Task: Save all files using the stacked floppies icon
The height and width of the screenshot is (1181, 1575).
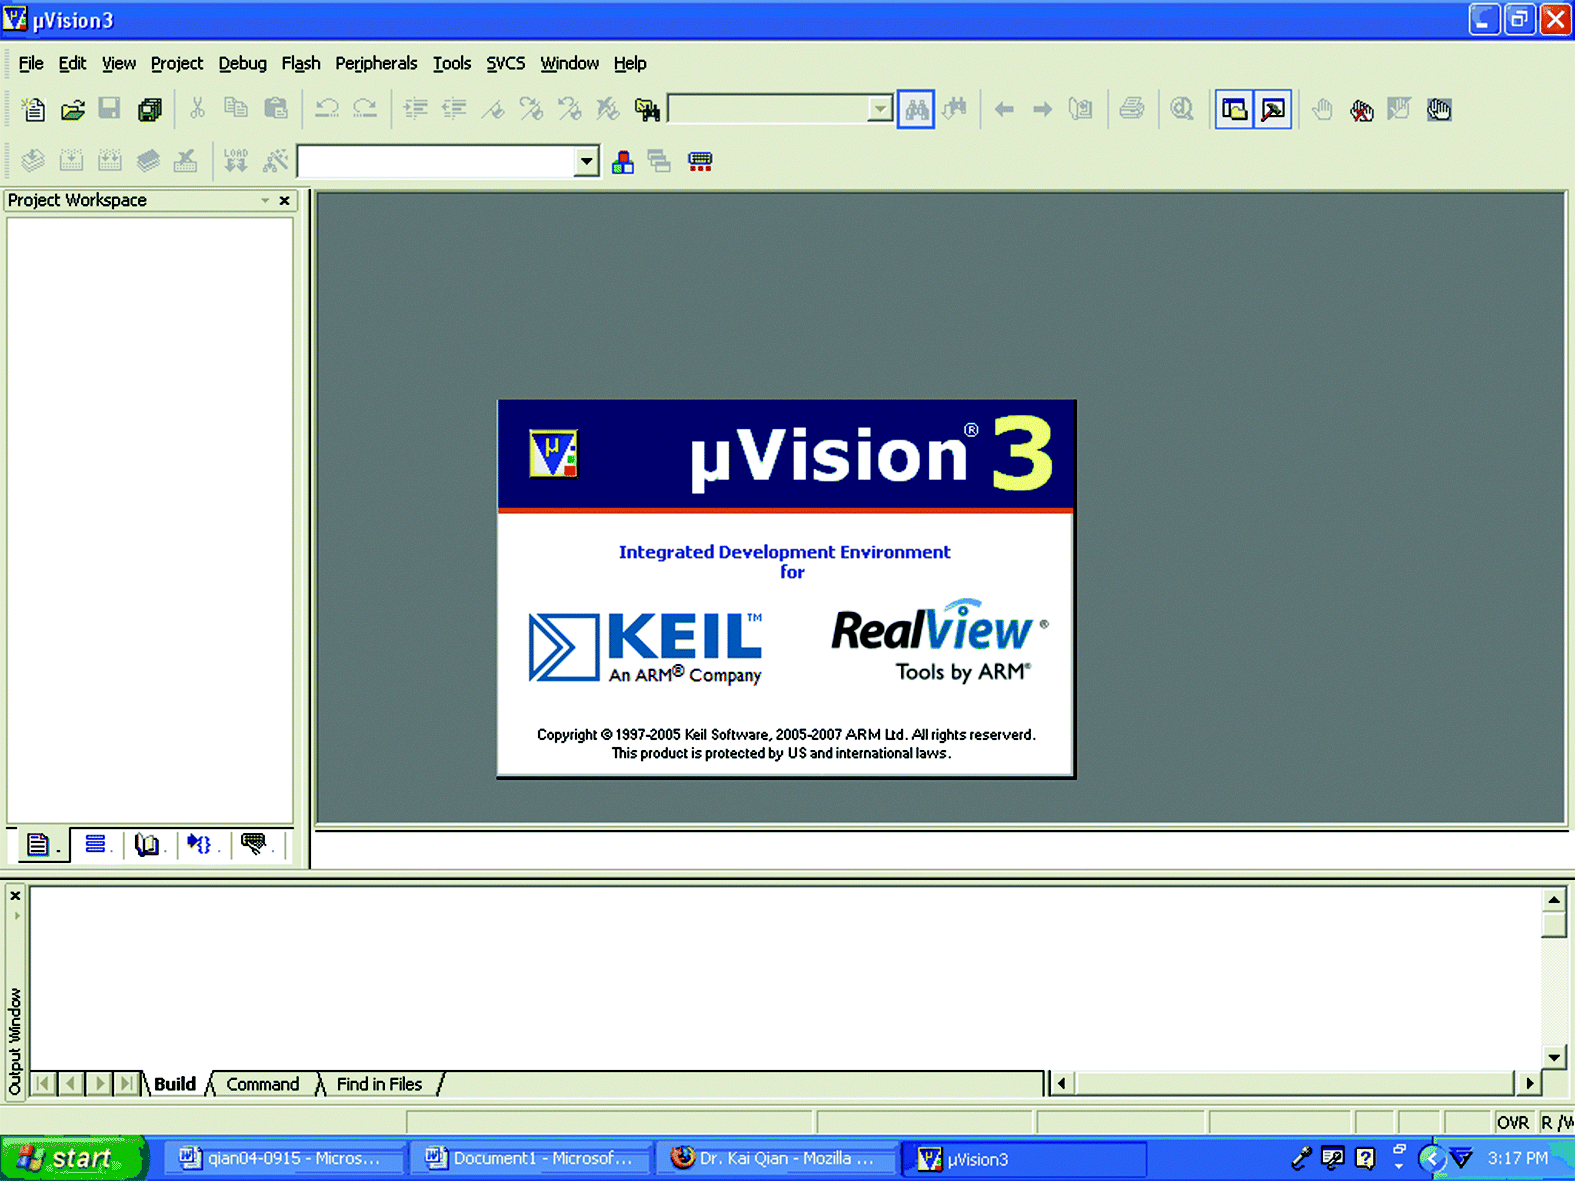Action: coord(150,109)
